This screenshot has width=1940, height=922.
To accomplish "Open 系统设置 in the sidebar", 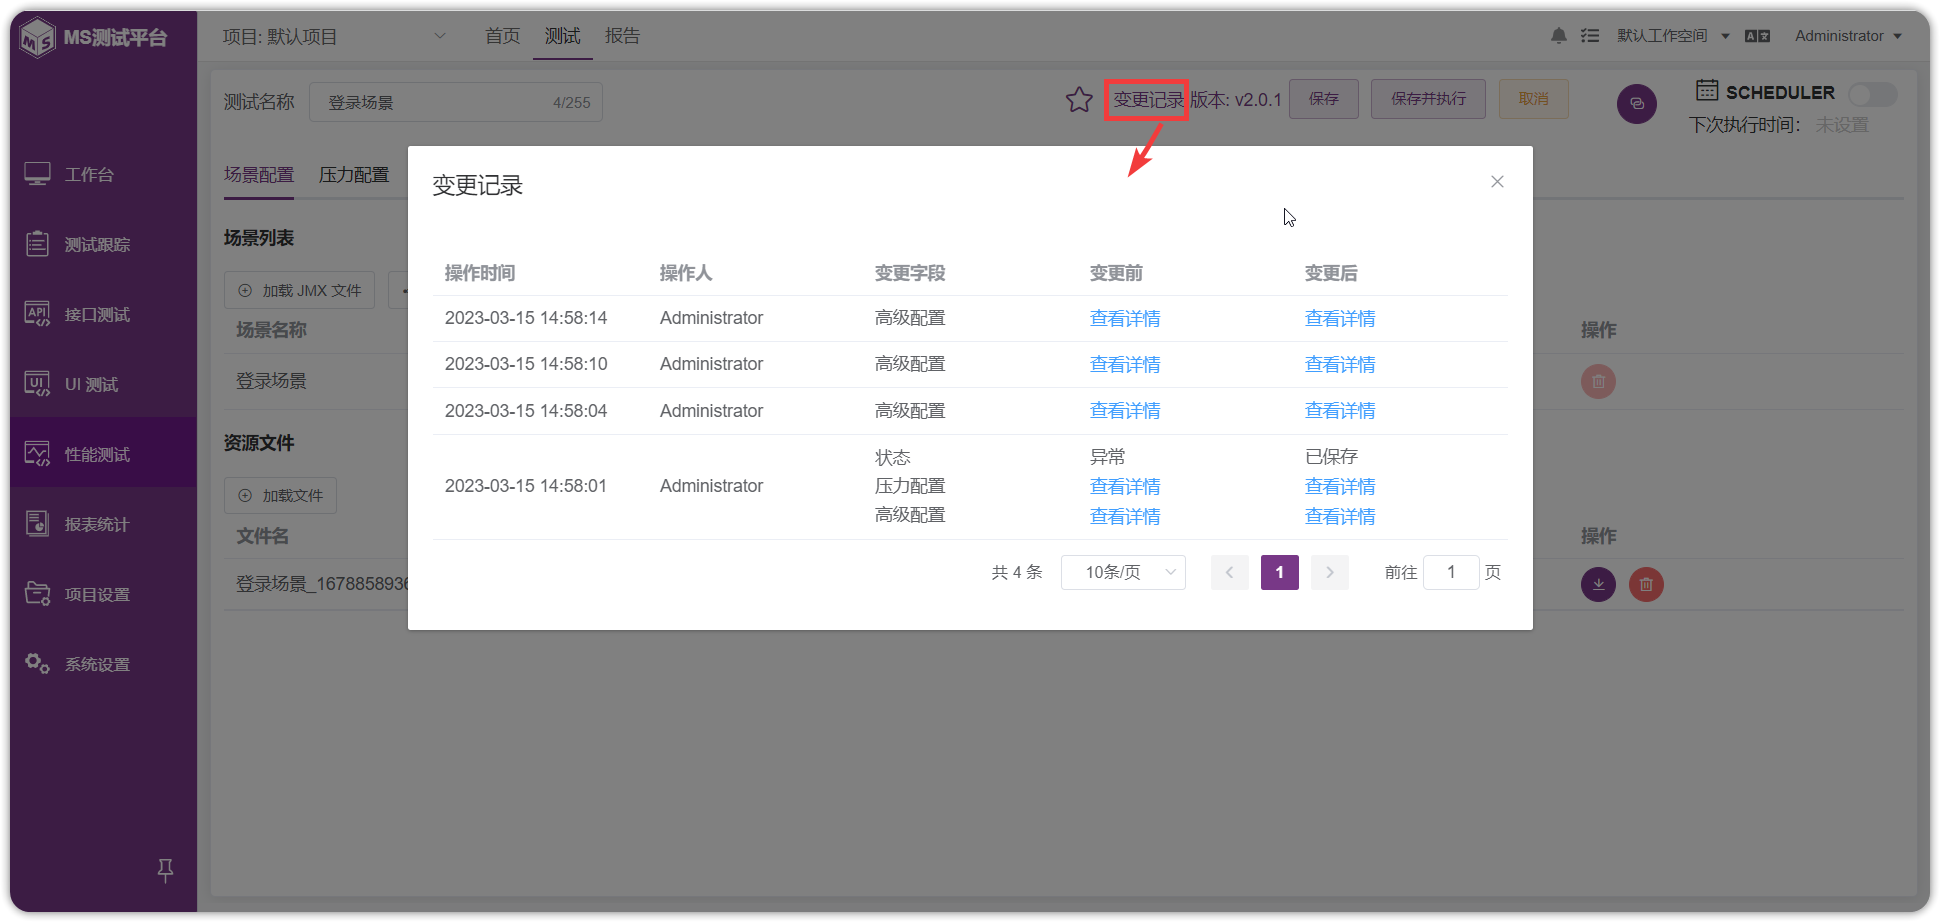I will point(104,664).
